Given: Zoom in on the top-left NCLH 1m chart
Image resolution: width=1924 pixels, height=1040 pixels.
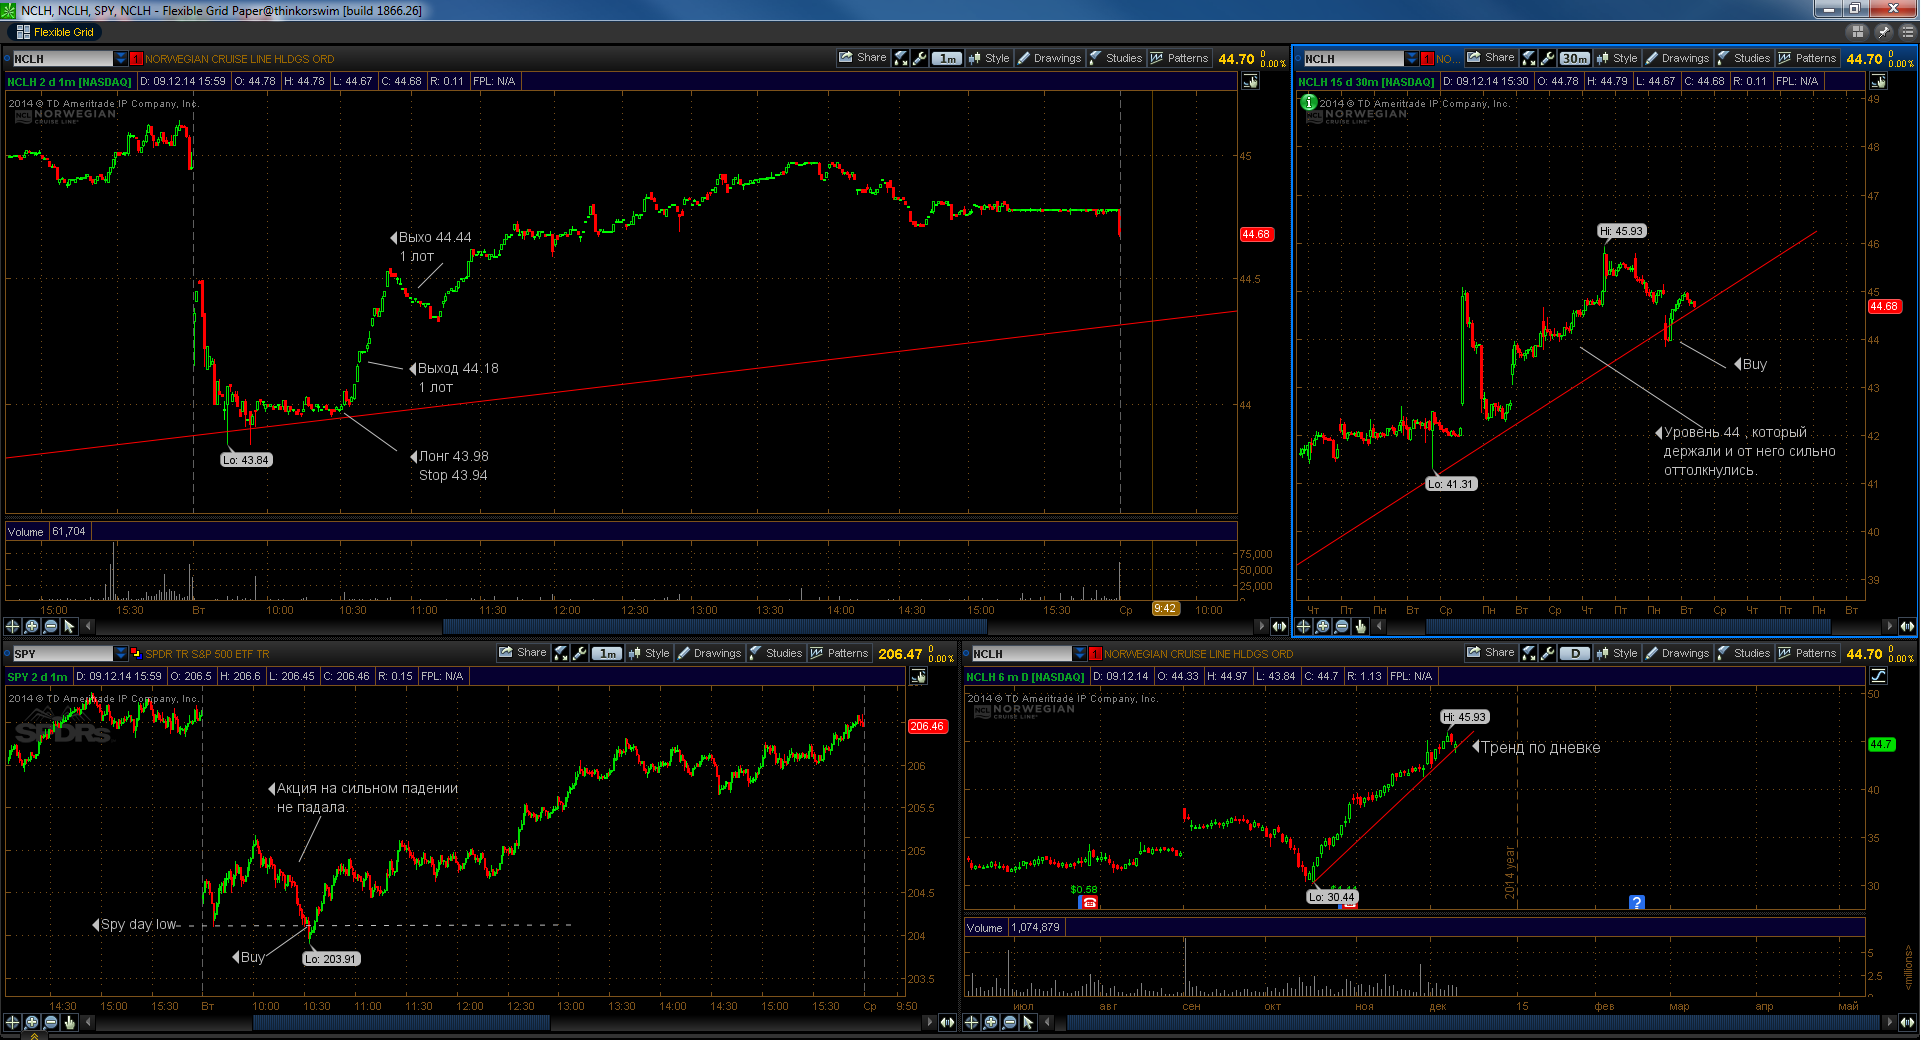Looking at the screenshot, I should [32, 626].
